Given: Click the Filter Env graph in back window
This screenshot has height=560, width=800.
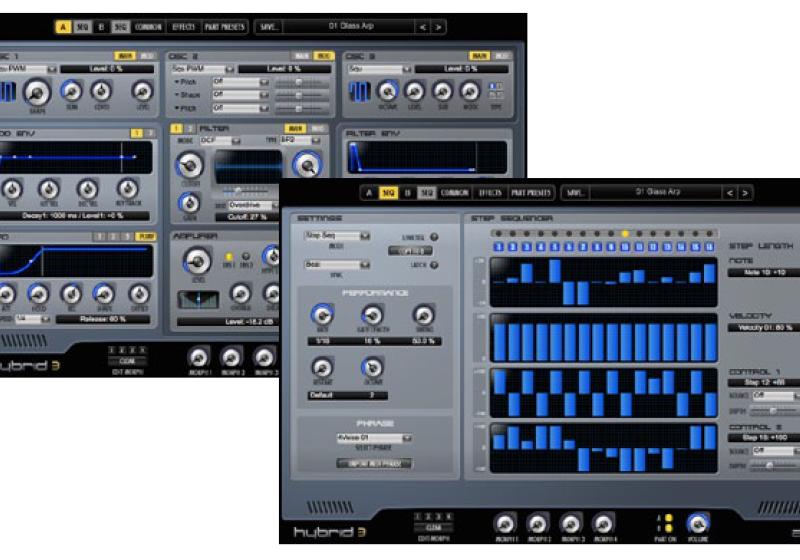Looking at the screenshot, I should pyautogui.click(x=427, y=157).
